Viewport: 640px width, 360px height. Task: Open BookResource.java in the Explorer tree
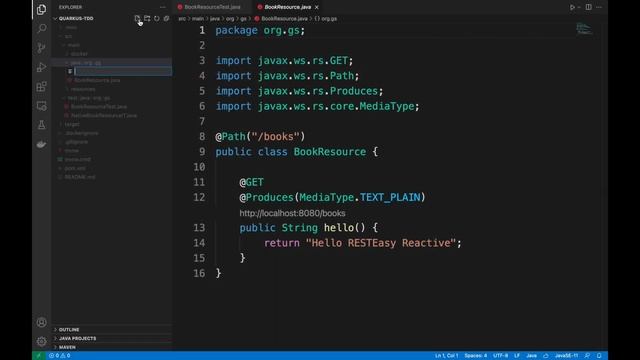coord(97,80)
